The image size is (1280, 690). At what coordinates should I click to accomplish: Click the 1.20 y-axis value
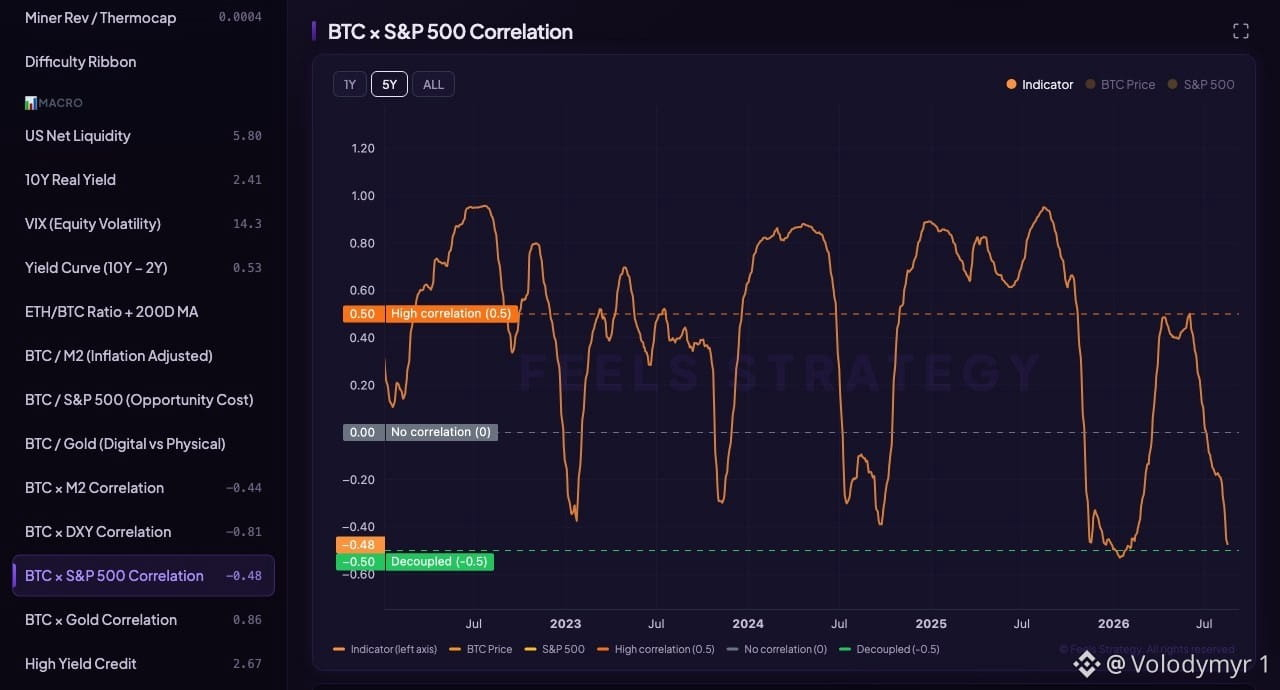[x=363, y=148]
